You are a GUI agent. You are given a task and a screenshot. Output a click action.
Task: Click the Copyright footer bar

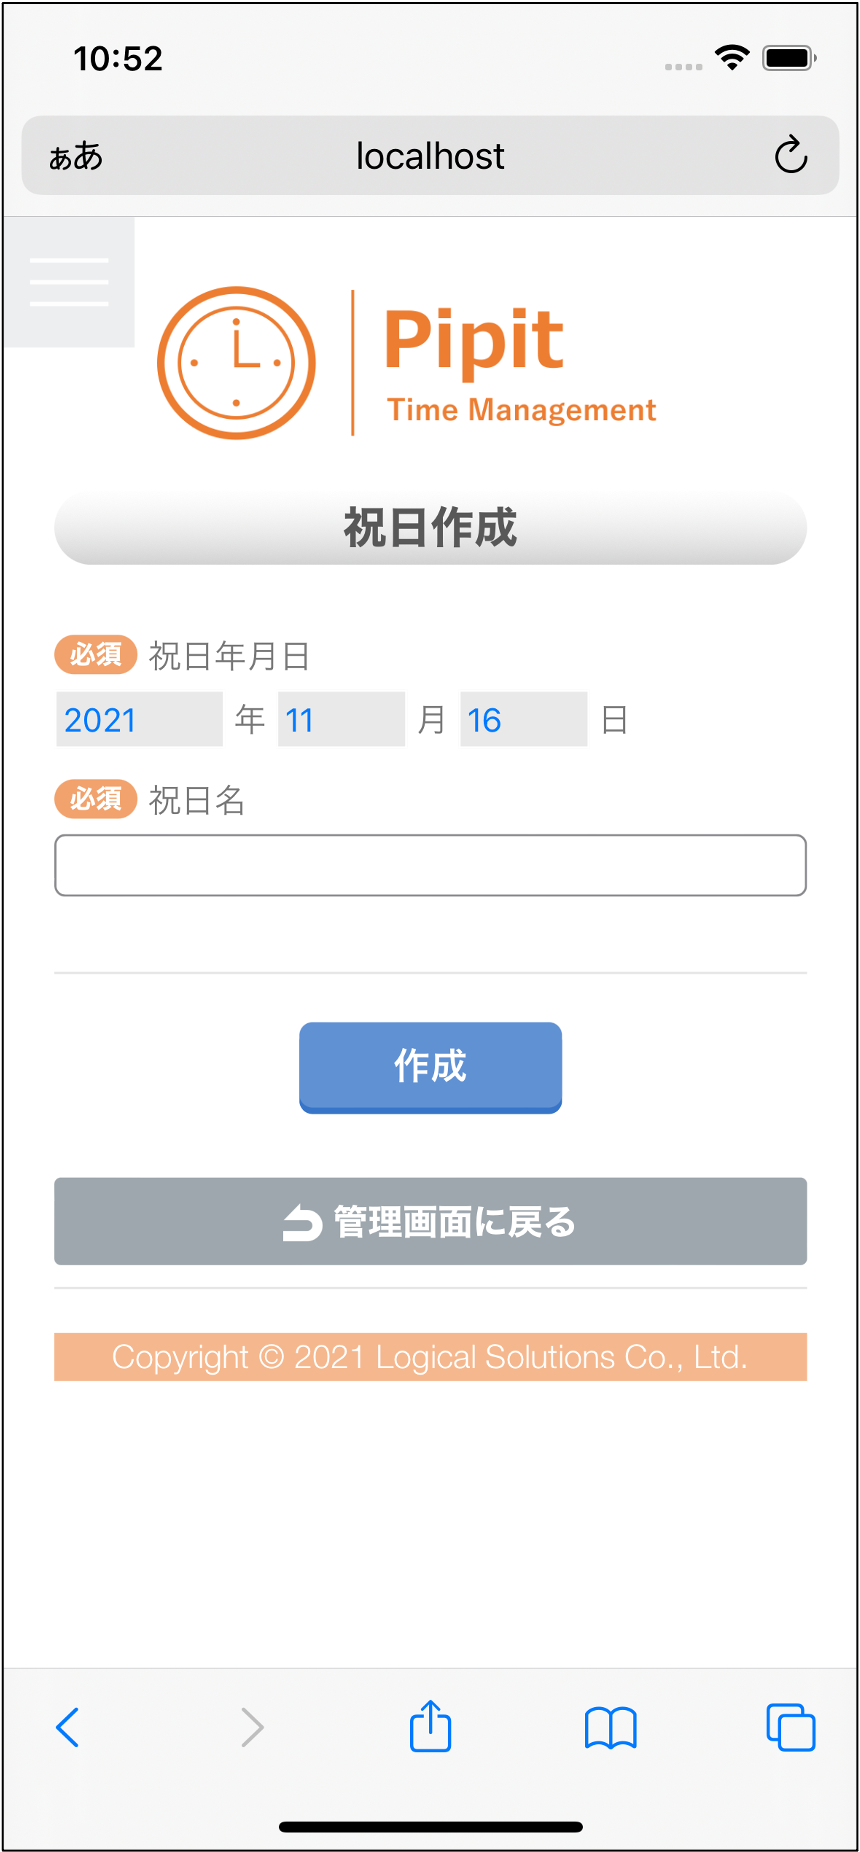tap(430, 1357)
